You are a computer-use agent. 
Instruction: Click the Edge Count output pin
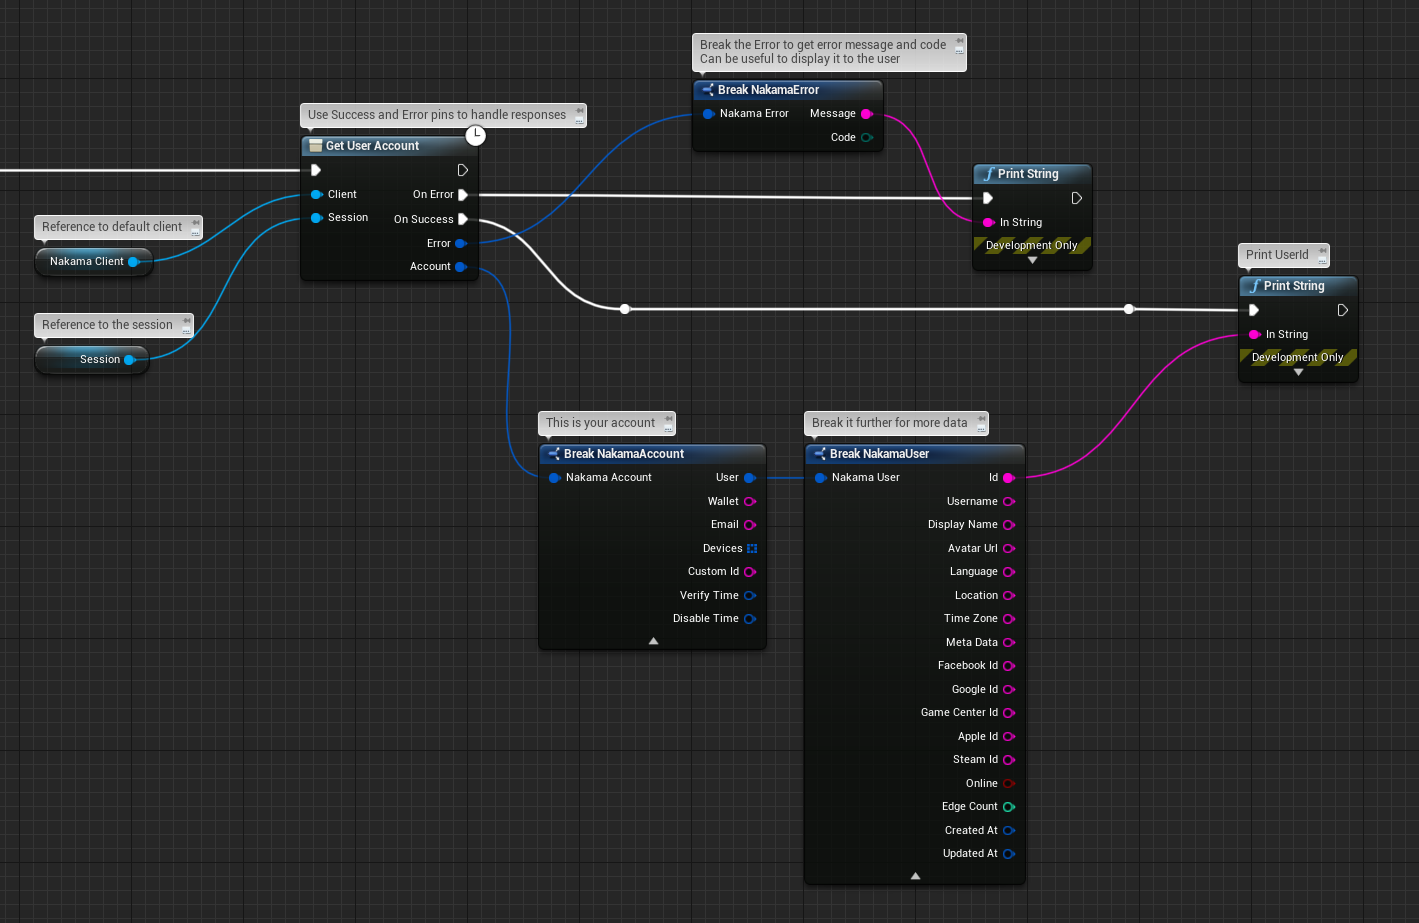click(x=1009, y=807)
